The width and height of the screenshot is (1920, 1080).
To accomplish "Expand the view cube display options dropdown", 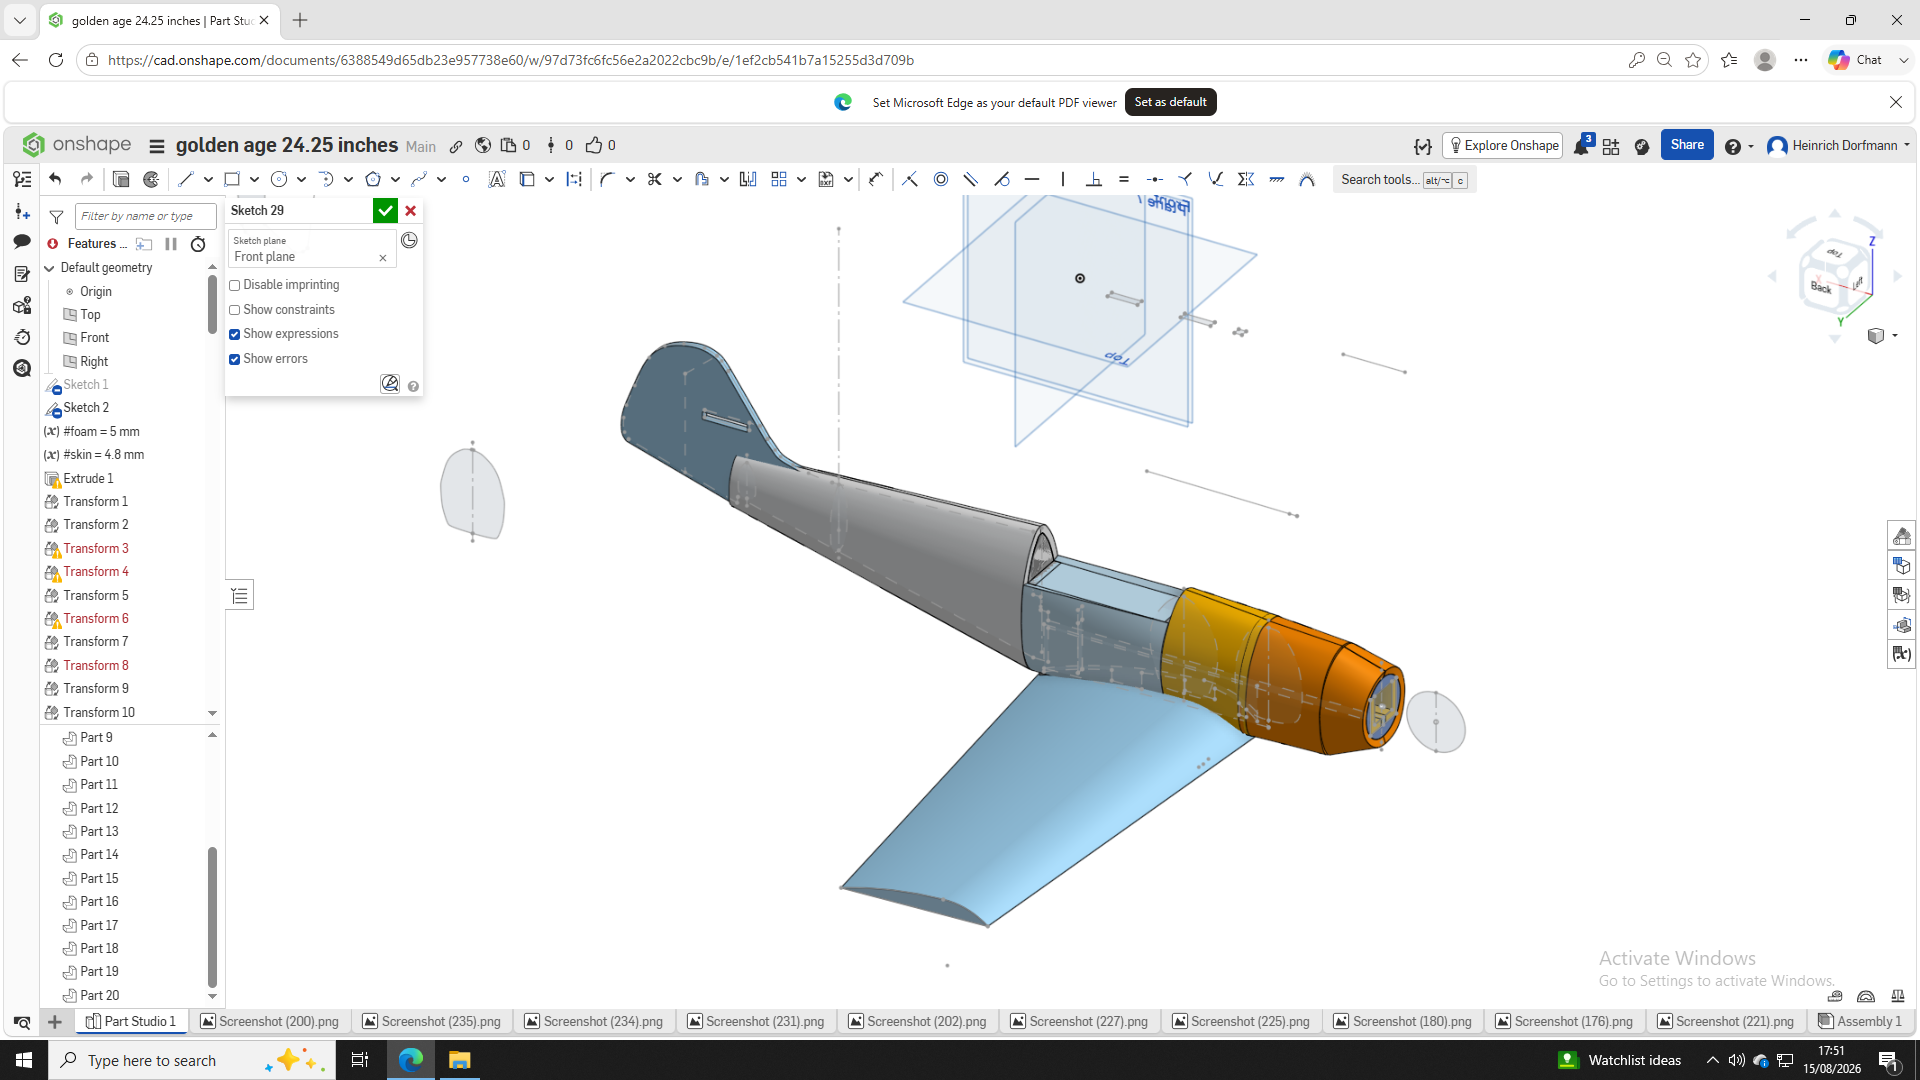I will (x=1895, y=336).
